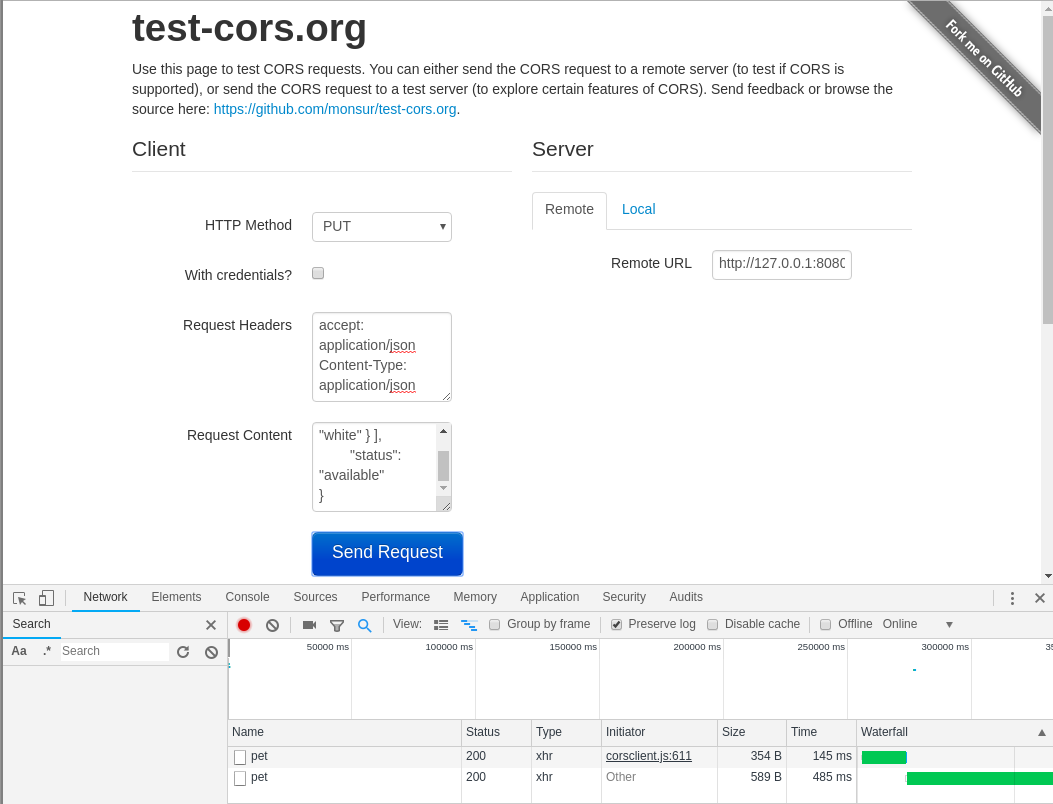Click the Send Request button
This screenshot has width=1053, height=804.
point(387,553)
